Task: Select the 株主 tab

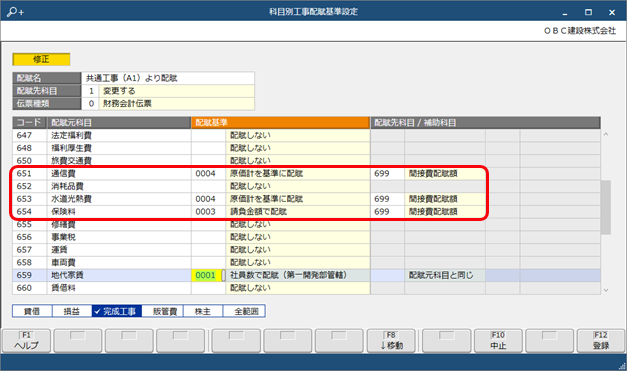Action: pos(203,311)
